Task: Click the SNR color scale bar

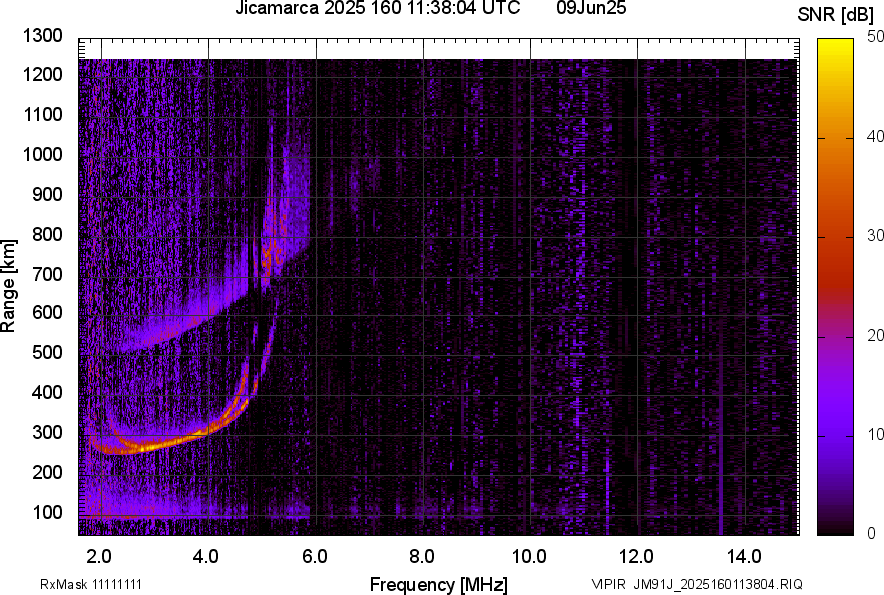Action: click(836, 287)
